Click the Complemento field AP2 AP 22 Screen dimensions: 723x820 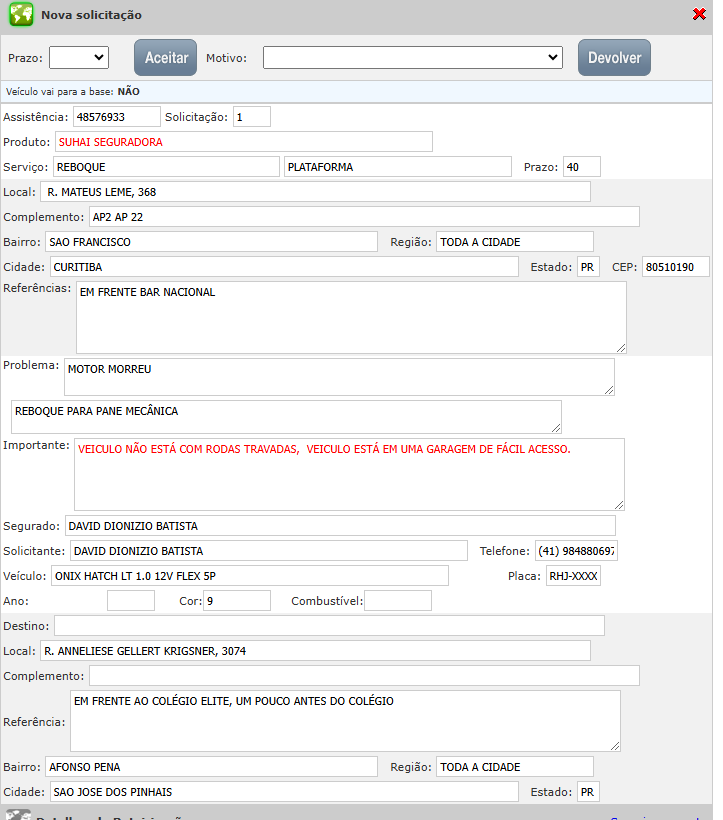pos(364,217)
